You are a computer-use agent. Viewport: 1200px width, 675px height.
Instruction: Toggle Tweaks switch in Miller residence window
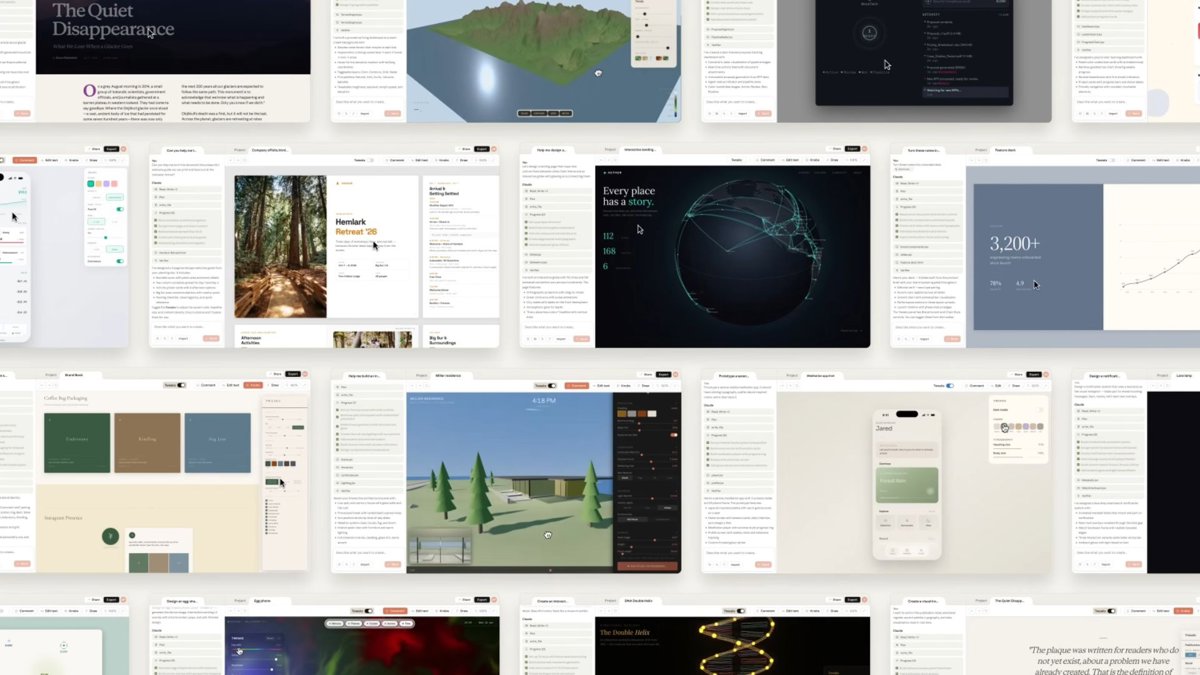click(x=552, y=385)
